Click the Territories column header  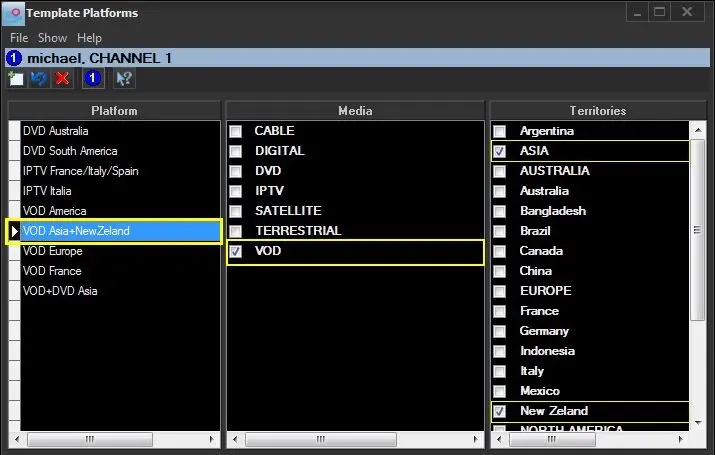click(597, 110)
